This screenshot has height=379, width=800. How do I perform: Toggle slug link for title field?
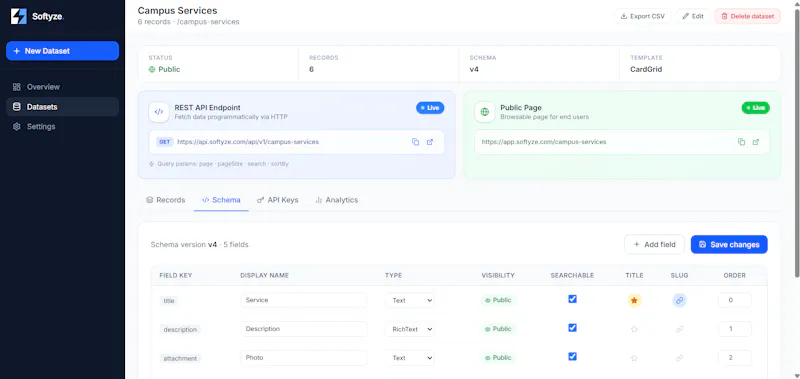click(679, 300)
